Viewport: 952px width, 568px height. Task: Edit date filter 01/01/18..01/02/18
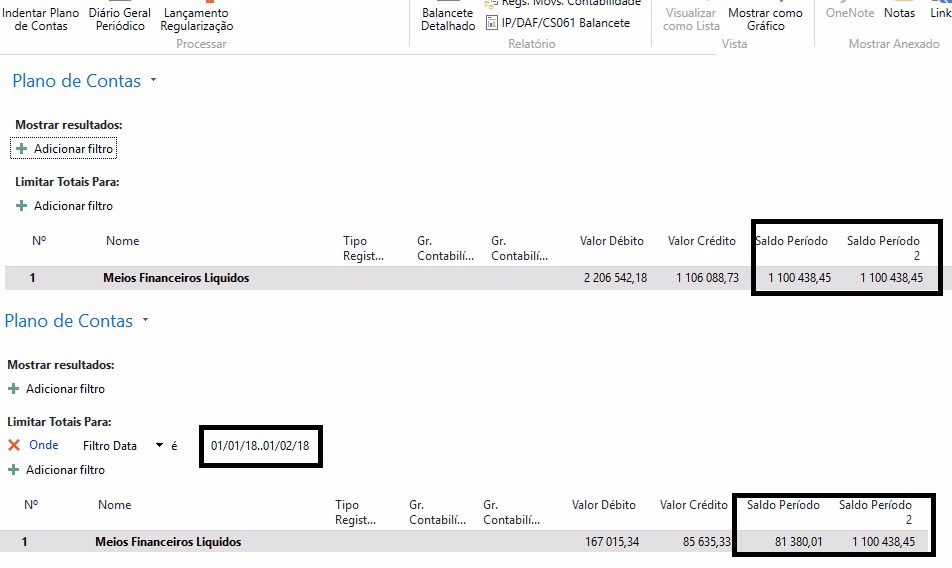pyautogui.click(x=260, y=445)
